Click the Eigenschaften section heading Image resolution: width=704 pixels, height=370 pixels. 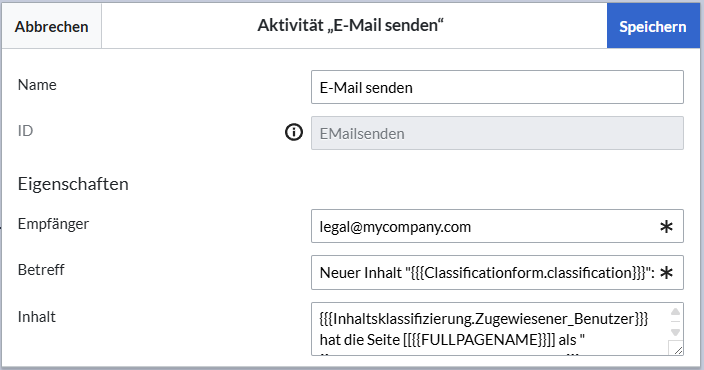click(73, 184)
